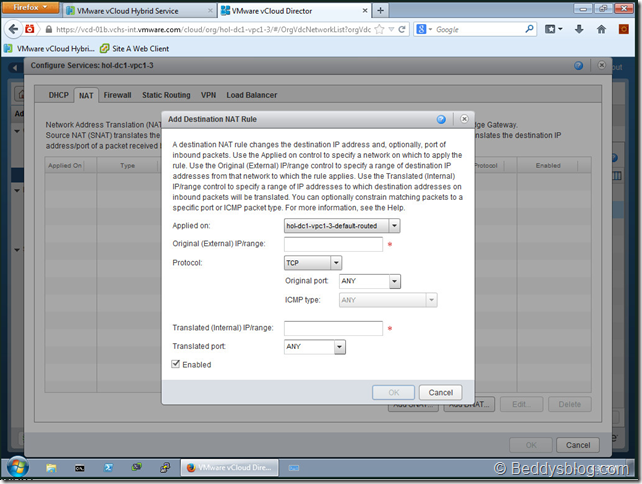Open help in Add Destination NAT Rule dialog

pos(441,119)
